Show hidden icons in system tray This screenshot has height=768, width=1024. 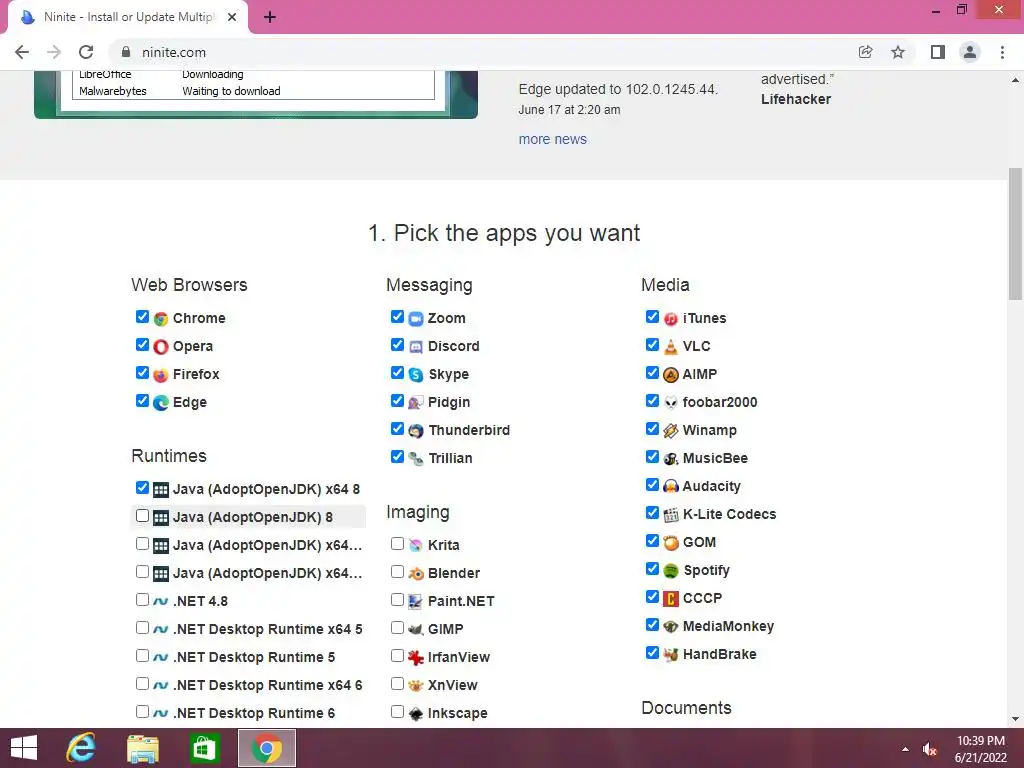pos(905,749)
